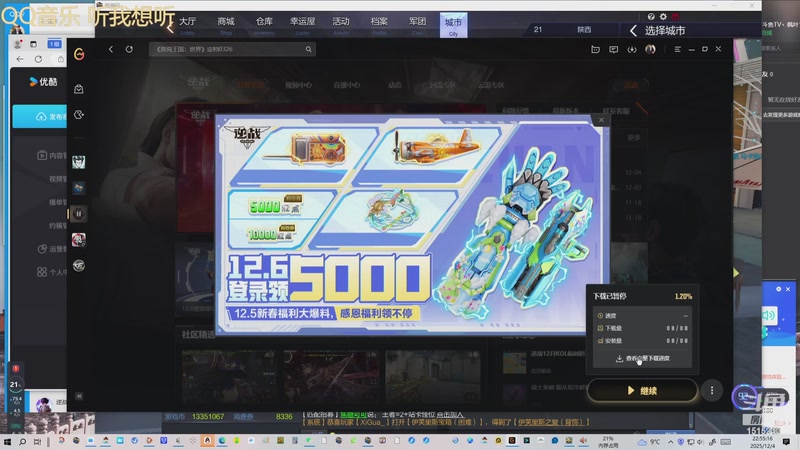The image size is (800, 450).
Task: Select the round emblem game icon in sidebar
Action: (79, 266)
